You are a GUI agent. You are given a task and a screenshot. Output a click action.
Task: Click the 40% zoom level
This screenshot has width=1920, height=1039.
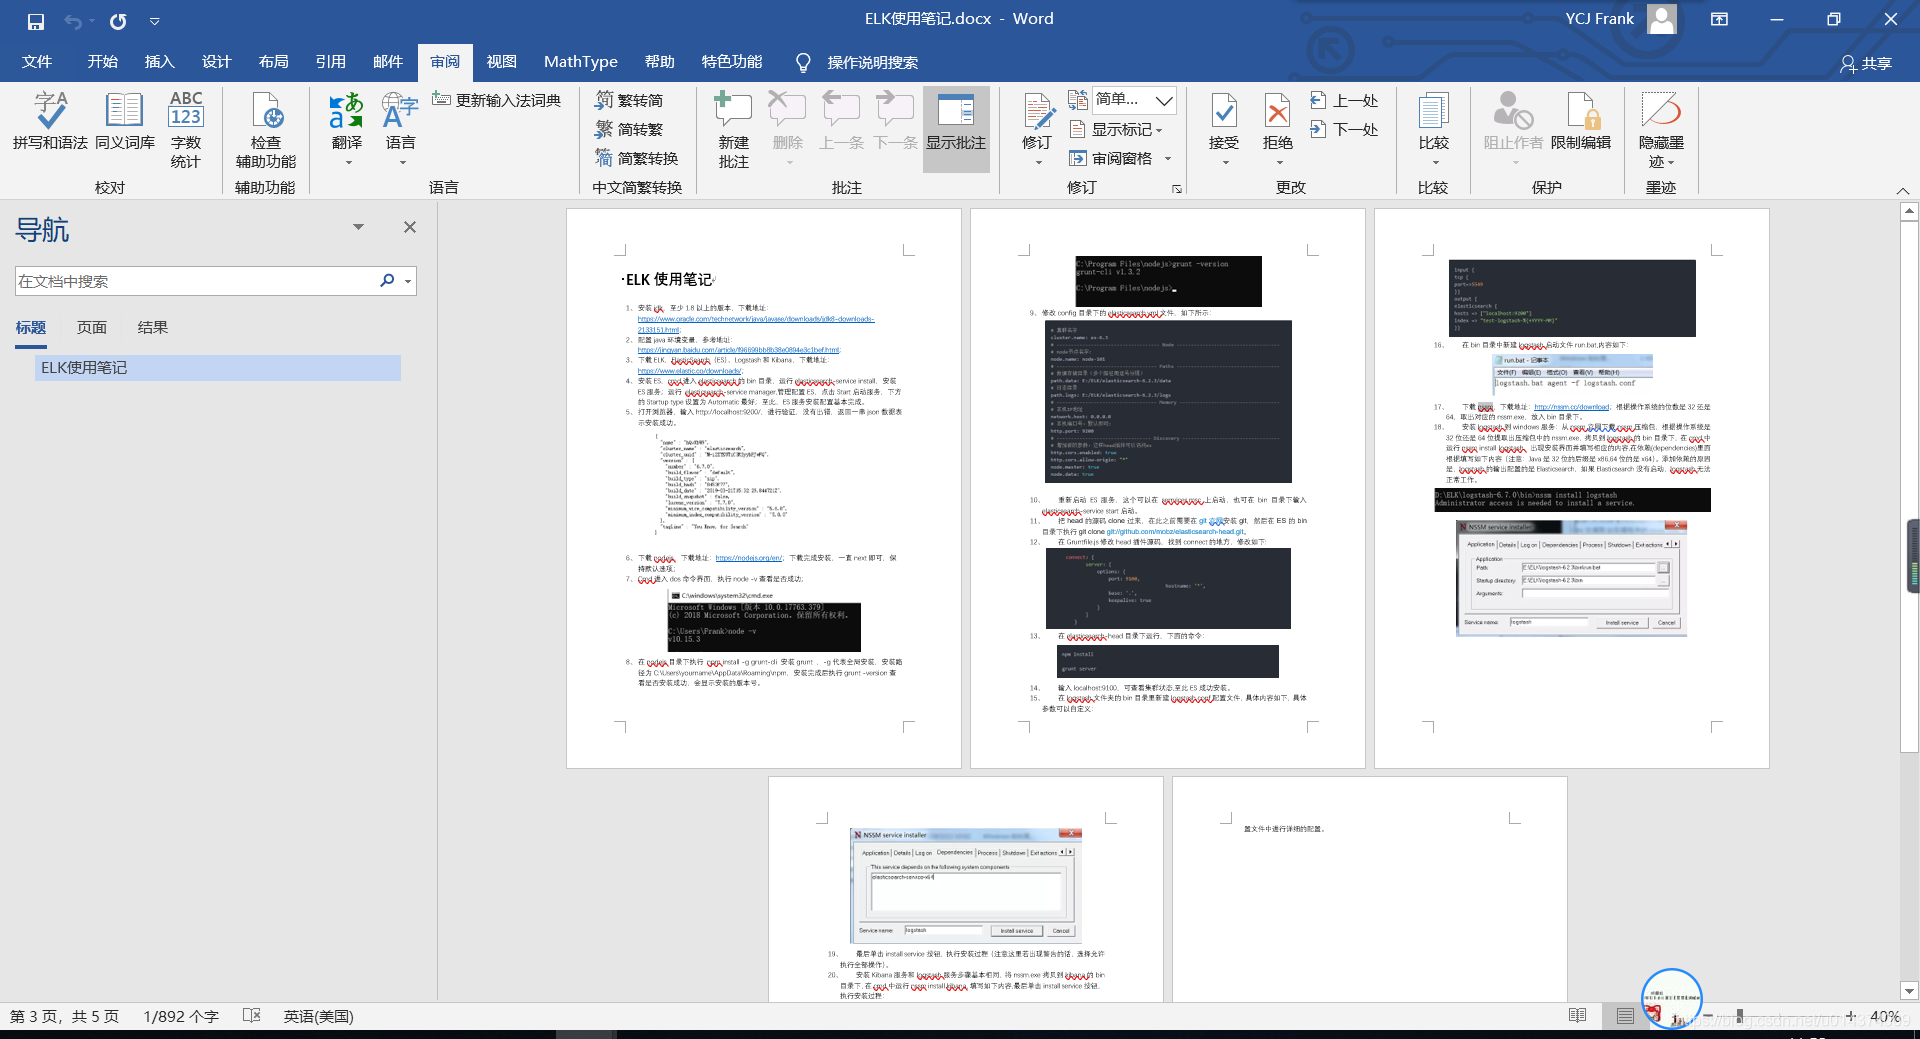[x=1885, y=1016]
